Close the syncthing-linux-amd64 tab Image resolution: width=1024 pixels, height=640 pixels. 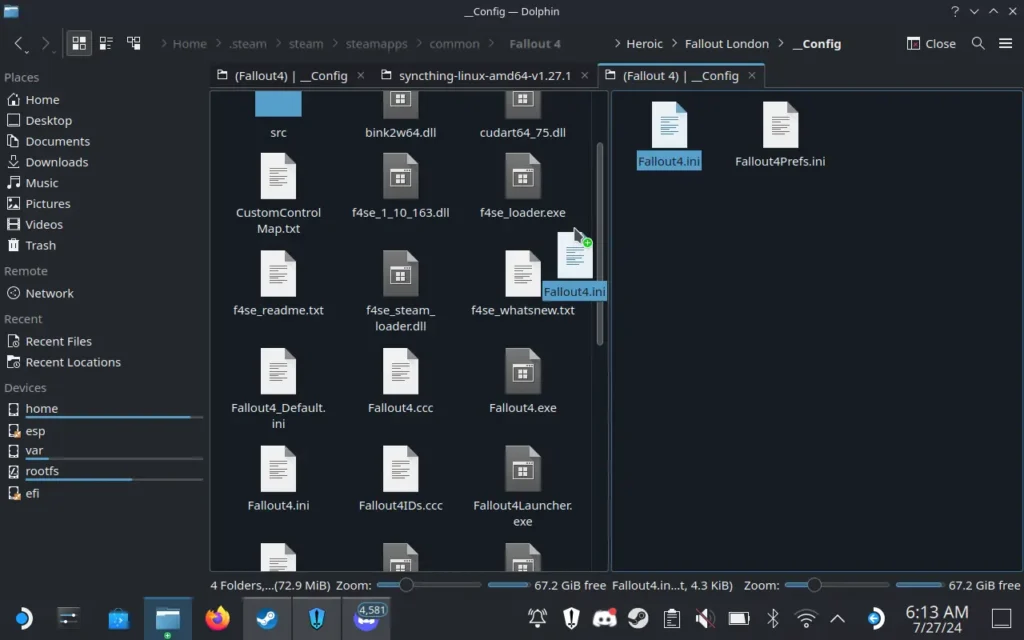(x=584, y=76)
